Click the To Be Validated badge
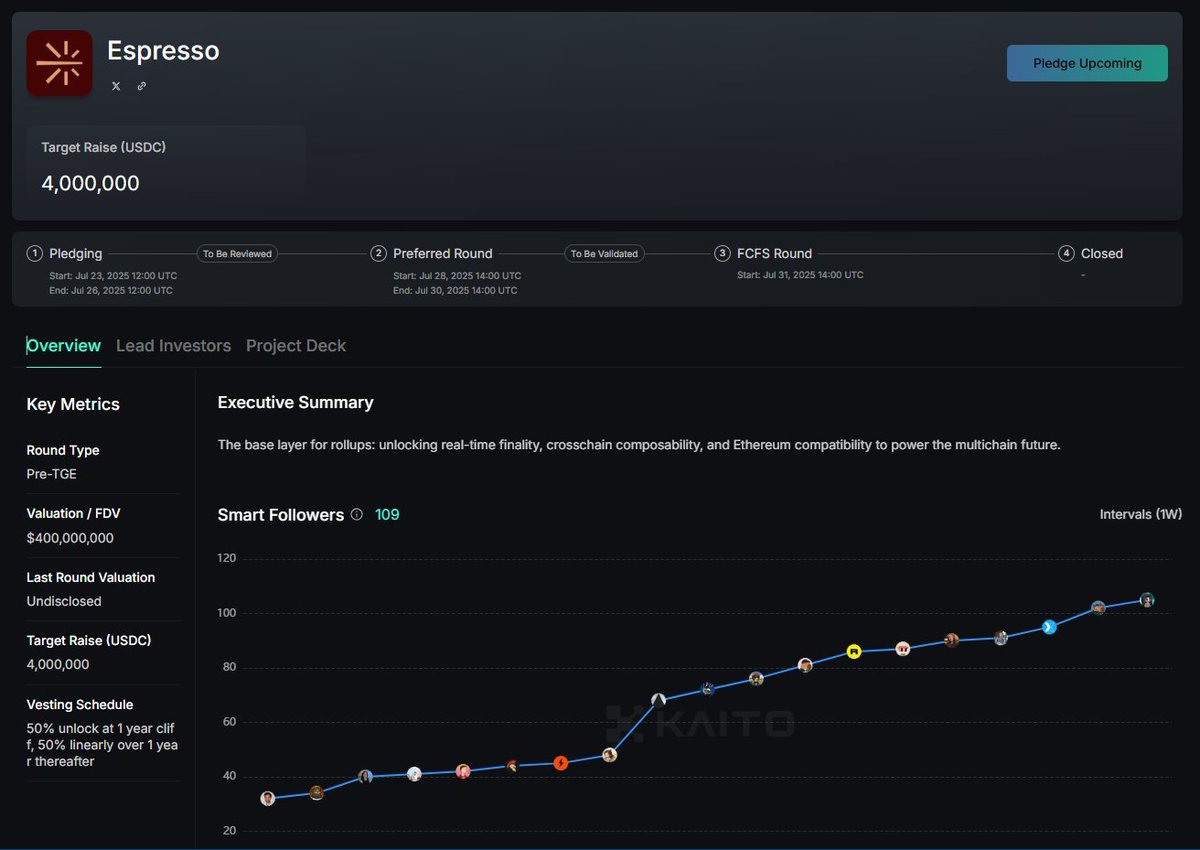This screenshot has width=1200, height=850. click(604, 254)
